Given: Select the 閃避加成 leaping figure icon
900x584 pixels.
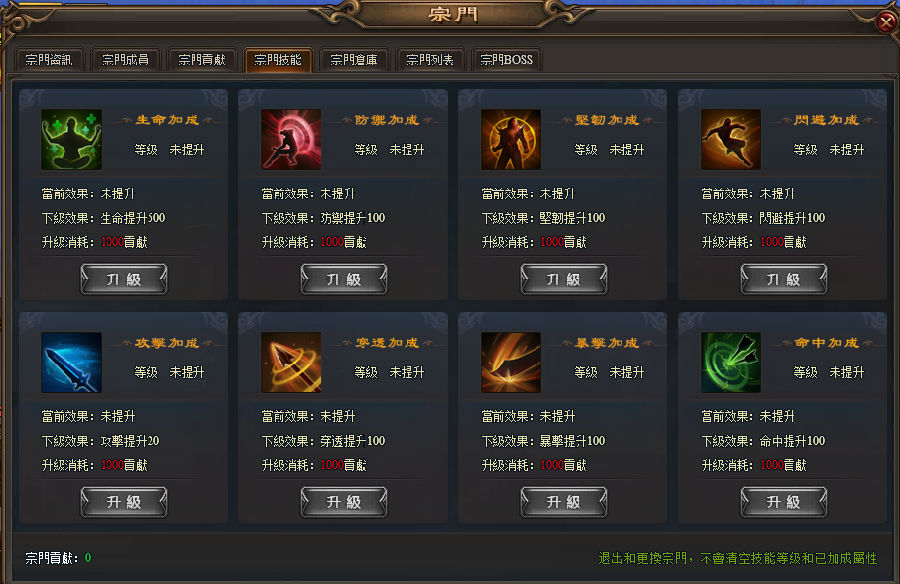Looking at the screenshot, I should coord(731,140).
